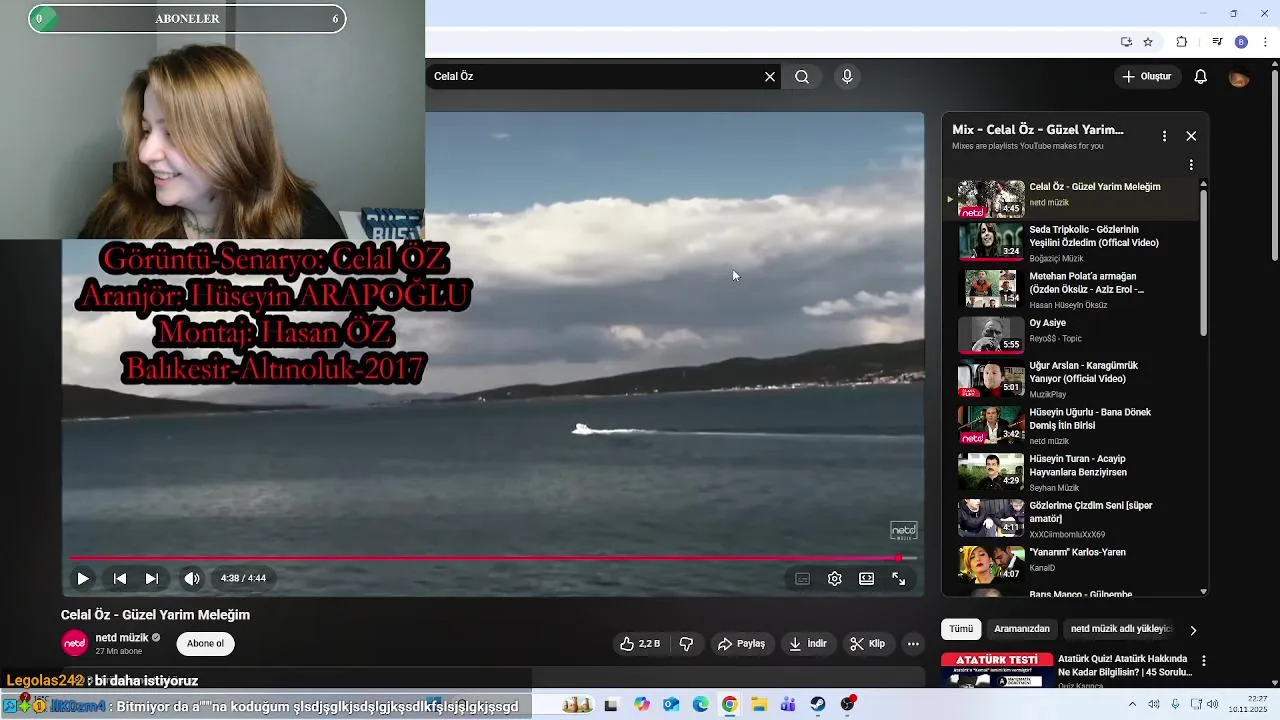
Task: Open Outlook from the taskbar
Action: [671, 705]
